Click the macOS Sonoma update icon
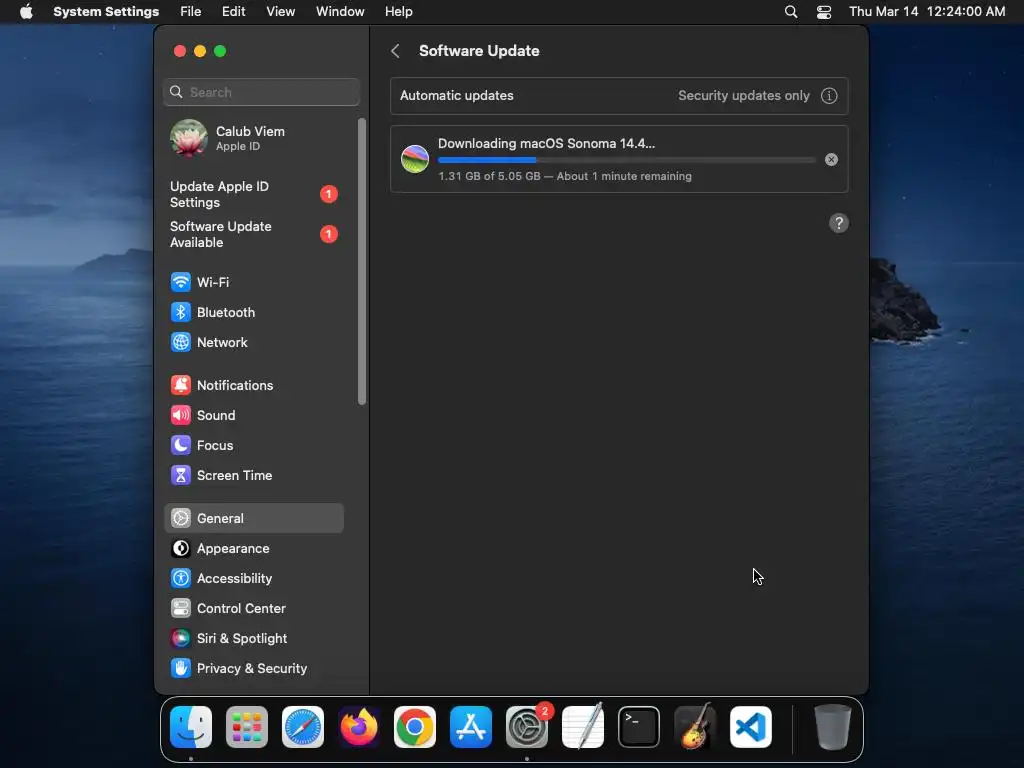The width and height of the screenshot is (1024, 768). (x=415, y=159)
